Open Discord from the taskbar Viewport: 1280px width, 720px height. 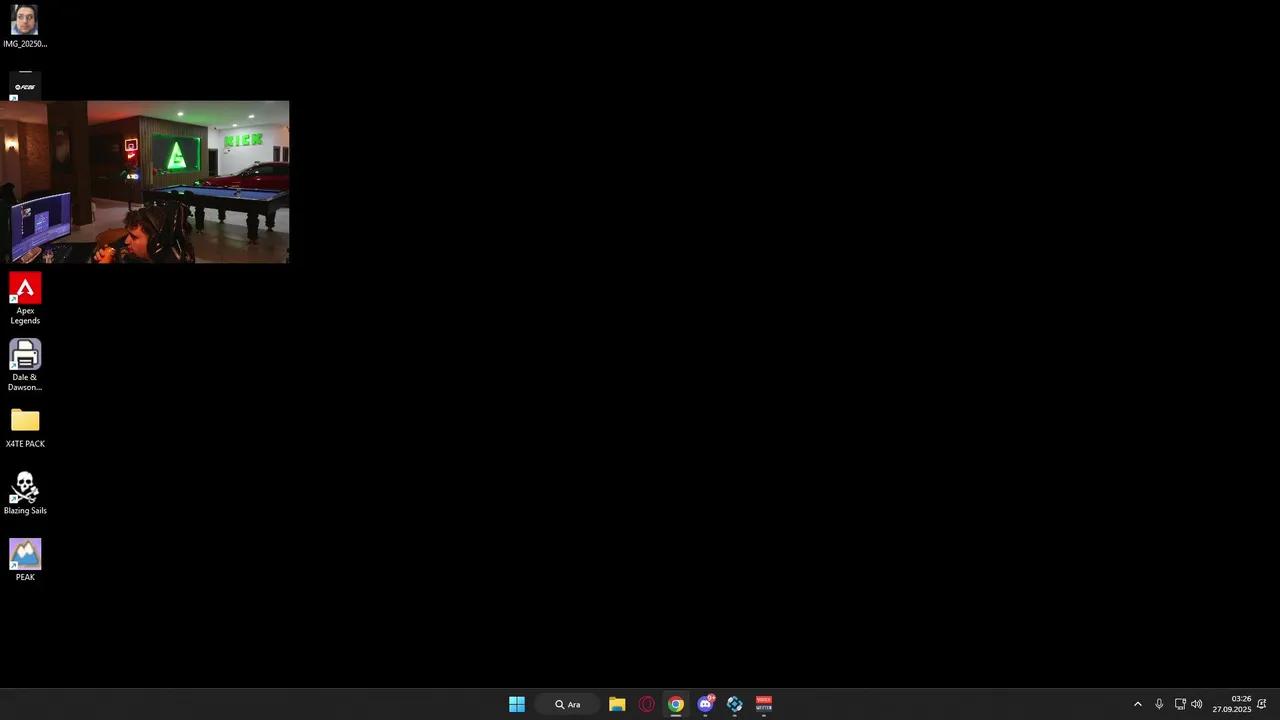tap(705, 704)
